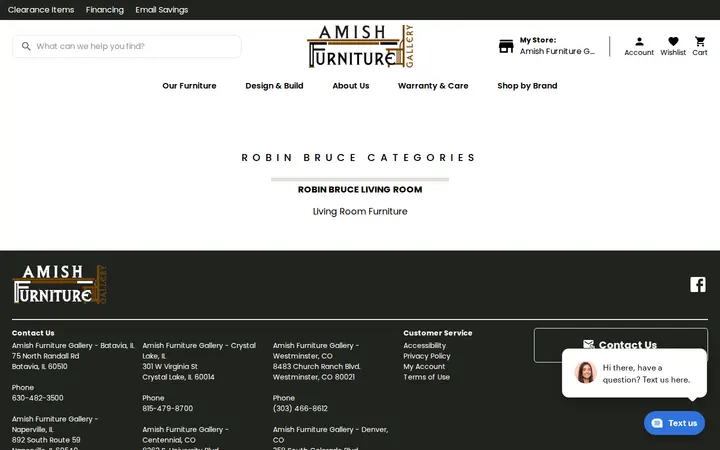
Task: Click the Robin Bruce Categories heading
Action: [360, 158]
